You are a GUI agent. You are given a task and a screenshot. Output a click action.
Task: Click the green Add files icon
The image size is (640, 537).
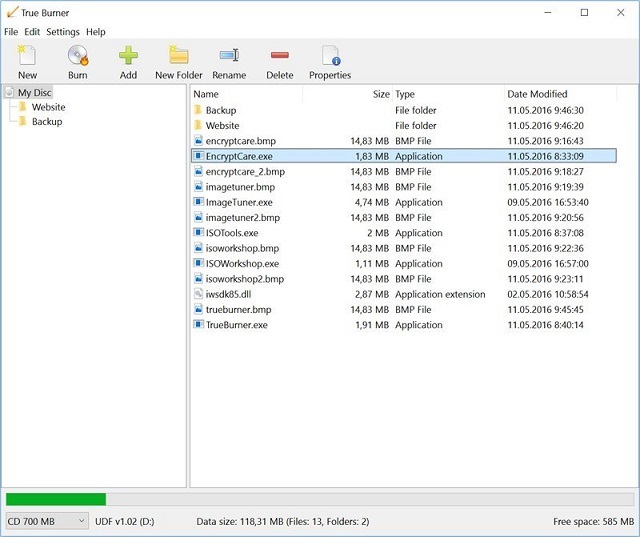point(128,57)
